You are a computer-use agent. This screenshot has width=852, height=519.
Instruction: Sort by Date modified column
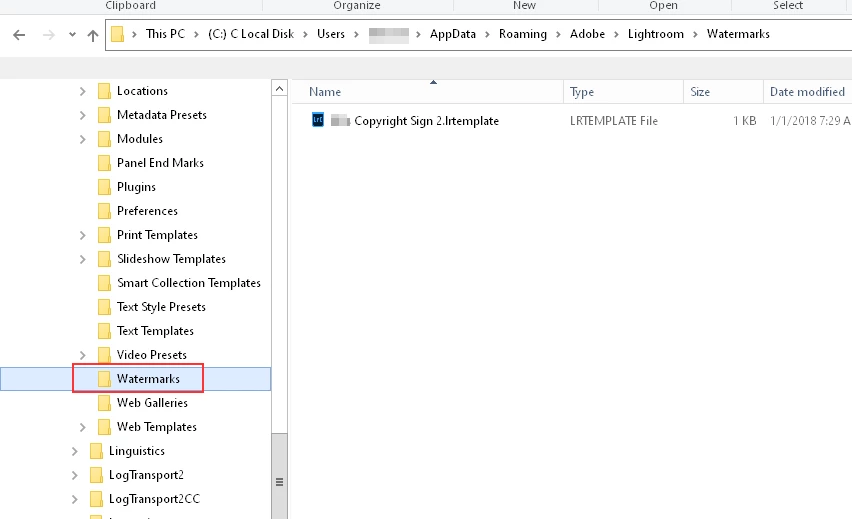807,92
